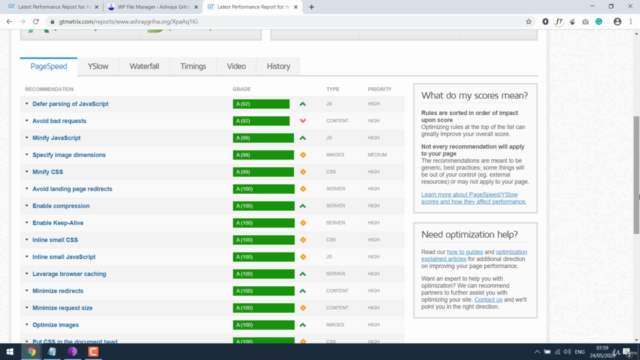This screenshot has width=640, height=360.
Task: Click the page vertical scrollbar
Action: [636, 175]
